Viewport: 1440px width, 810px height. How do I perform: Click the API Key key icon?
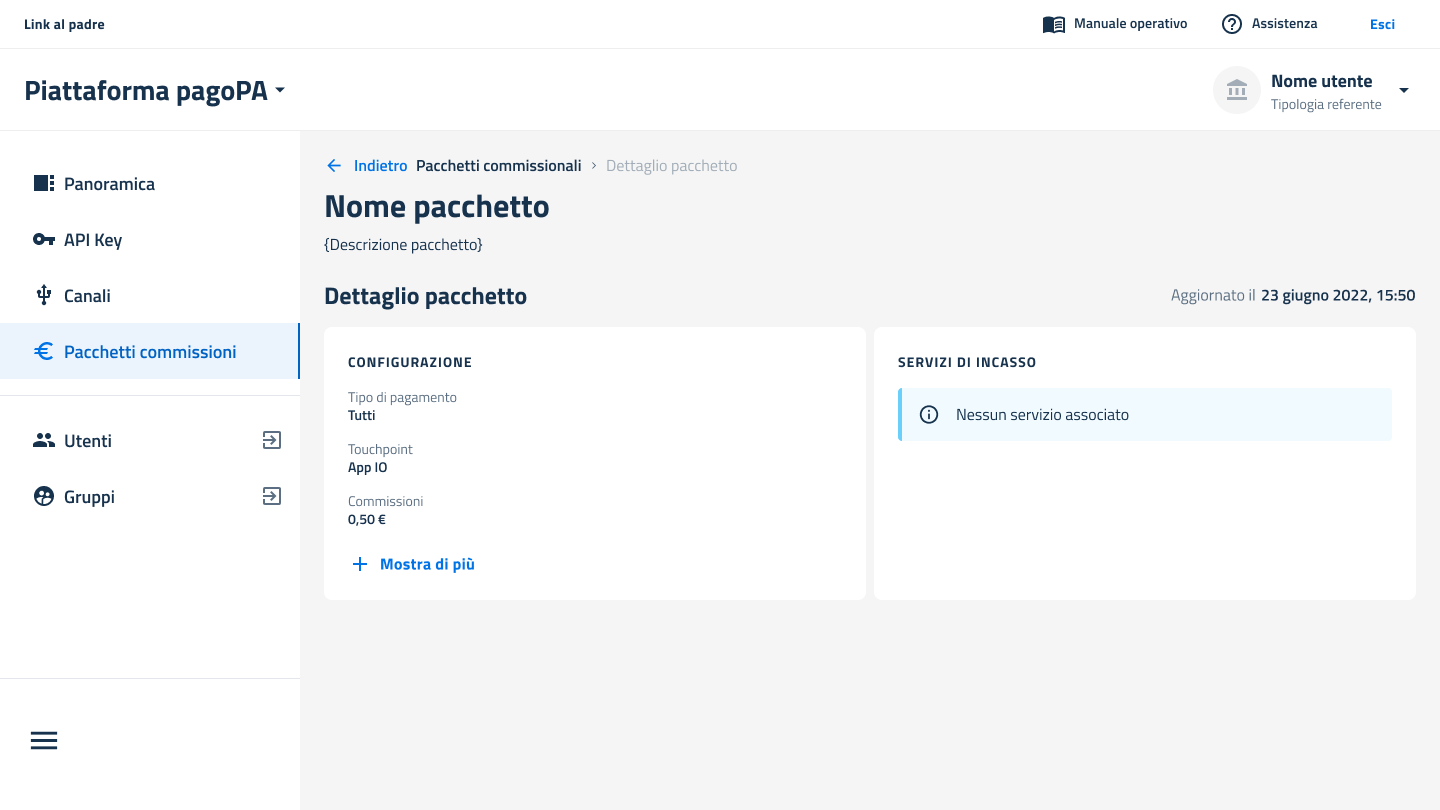click(x=44, y=240)
